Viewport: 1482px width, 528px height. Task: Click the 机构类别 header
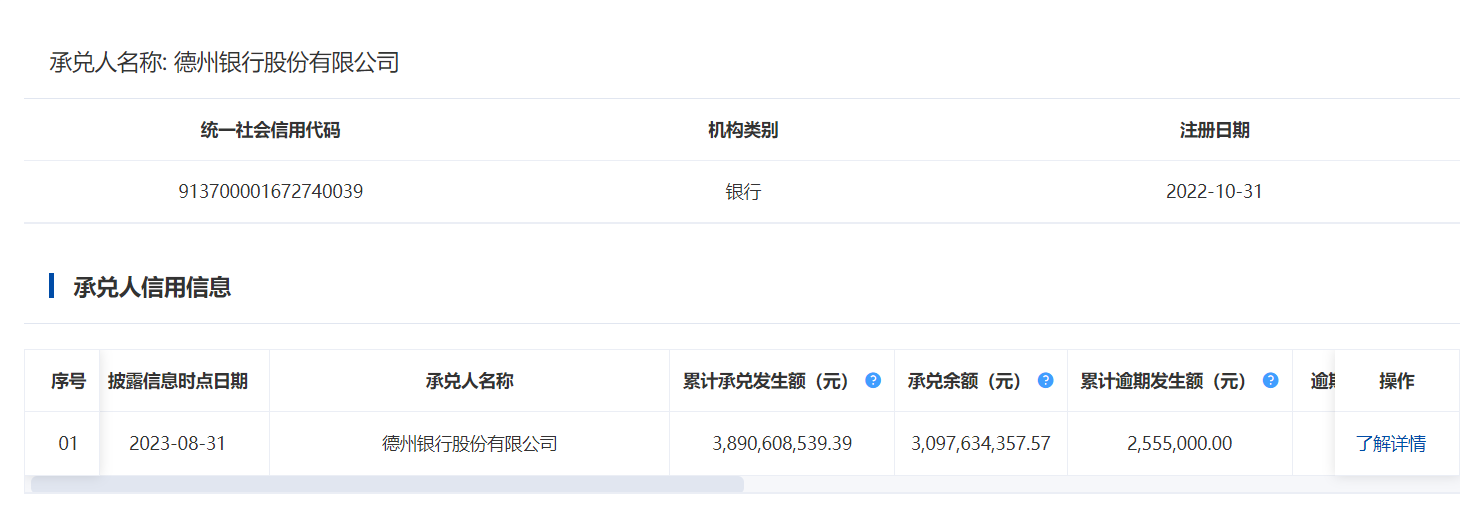(743, 130)
